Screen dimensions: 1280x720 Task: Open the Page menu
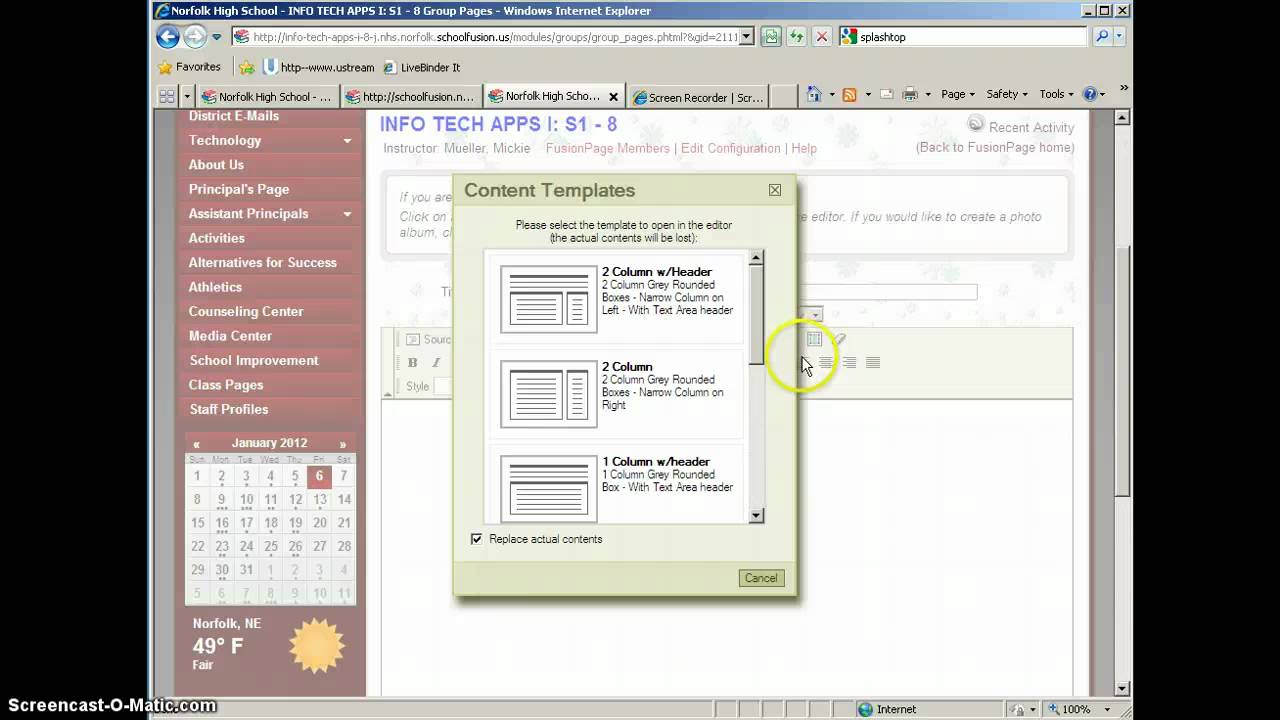pos(958,94)
